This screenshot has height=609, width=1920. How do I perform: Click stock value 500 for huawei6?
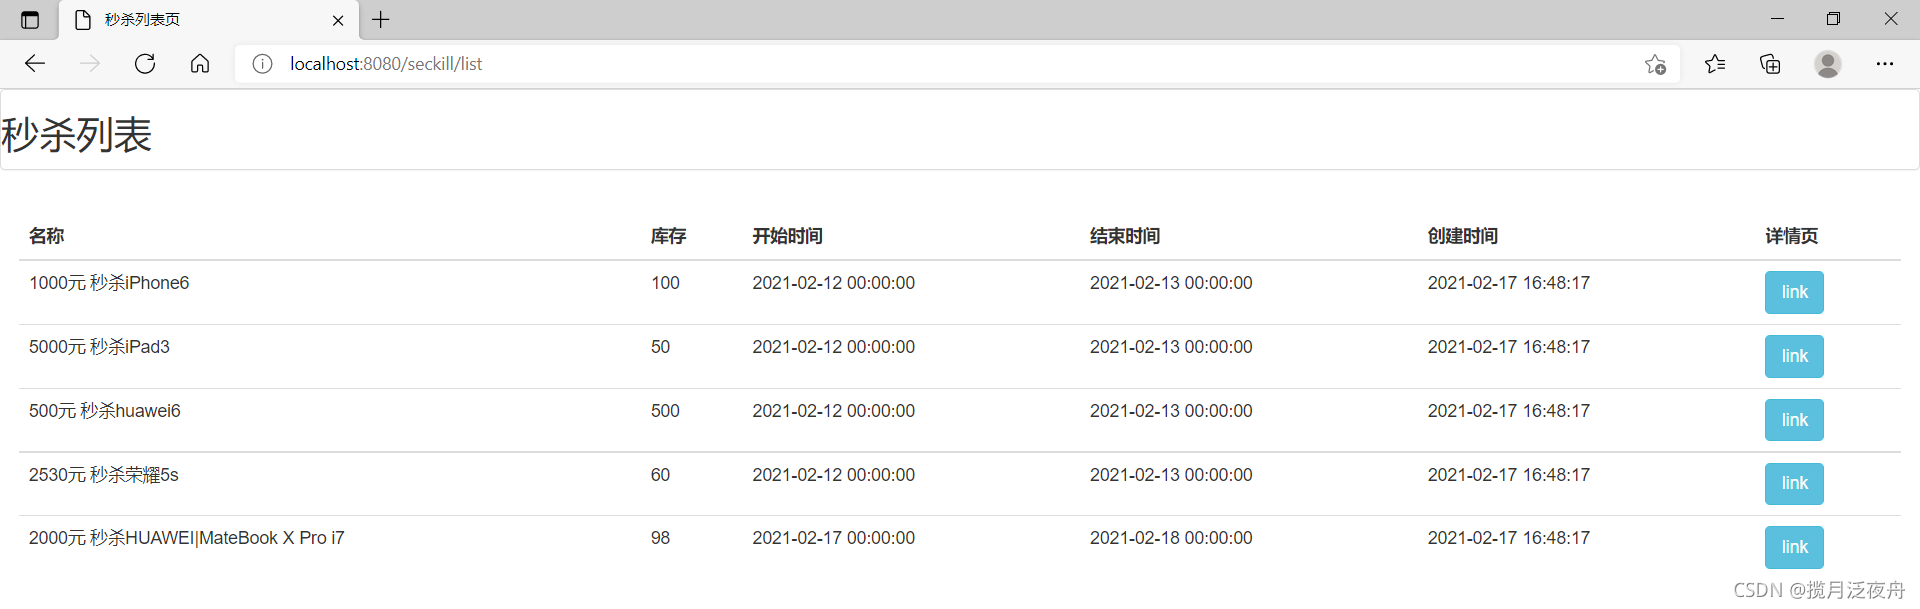coord(665,411)
